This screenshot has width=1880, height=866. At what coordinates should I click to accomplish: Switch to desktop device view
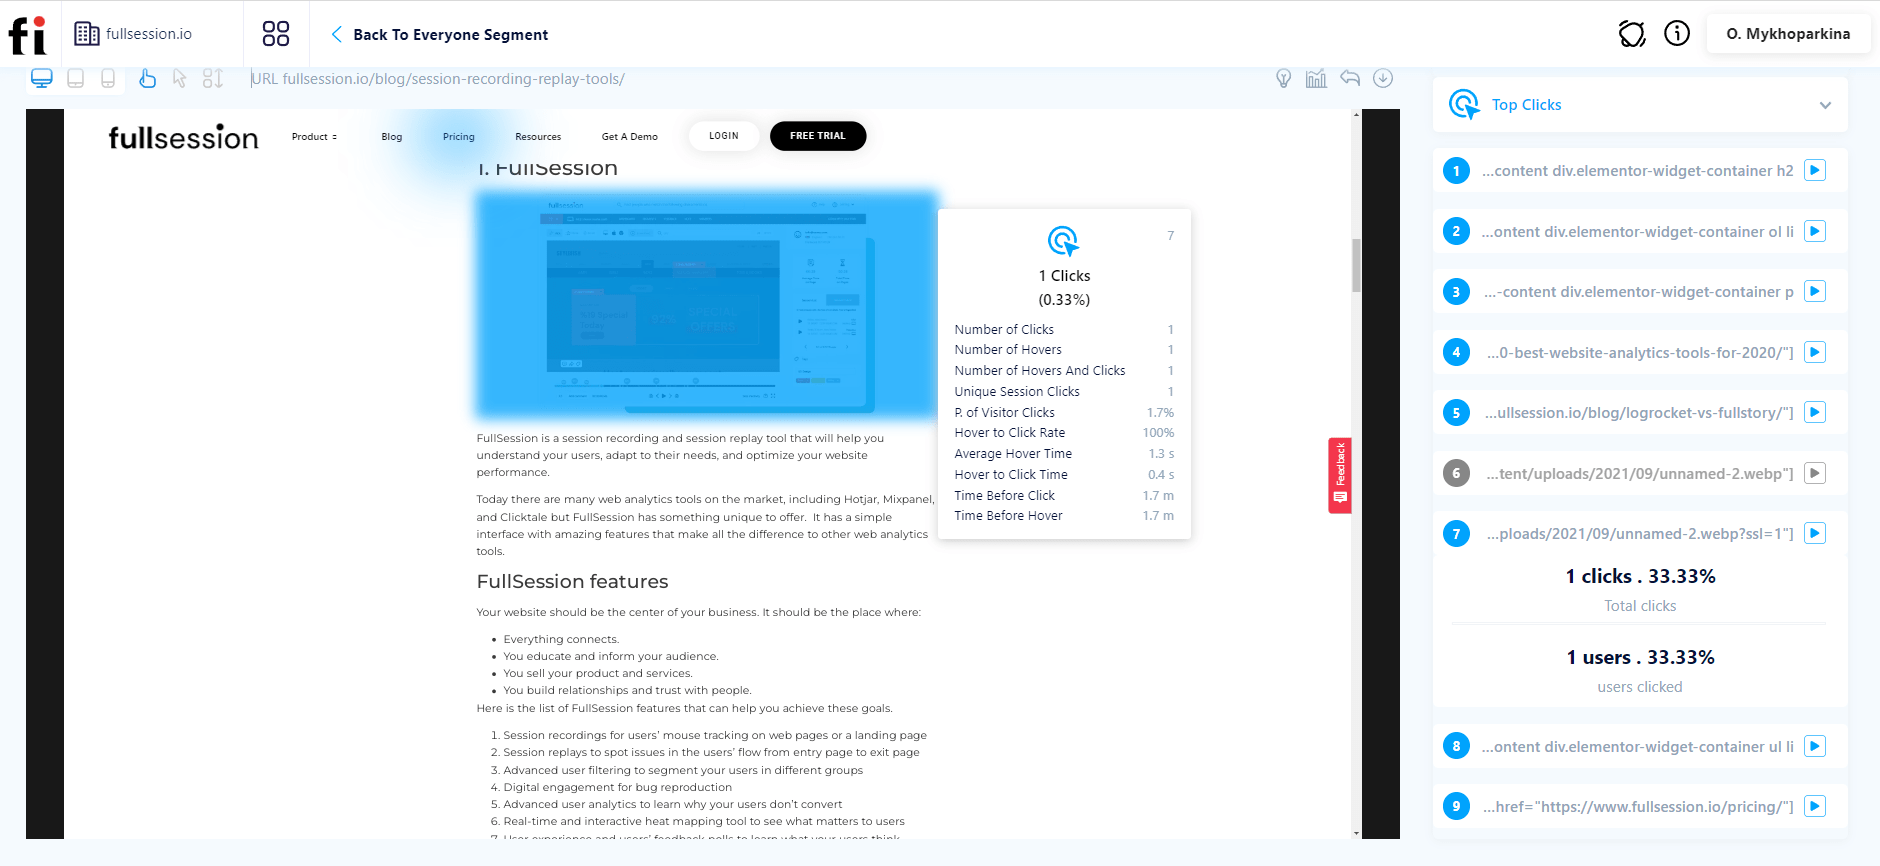pos(42,78)
